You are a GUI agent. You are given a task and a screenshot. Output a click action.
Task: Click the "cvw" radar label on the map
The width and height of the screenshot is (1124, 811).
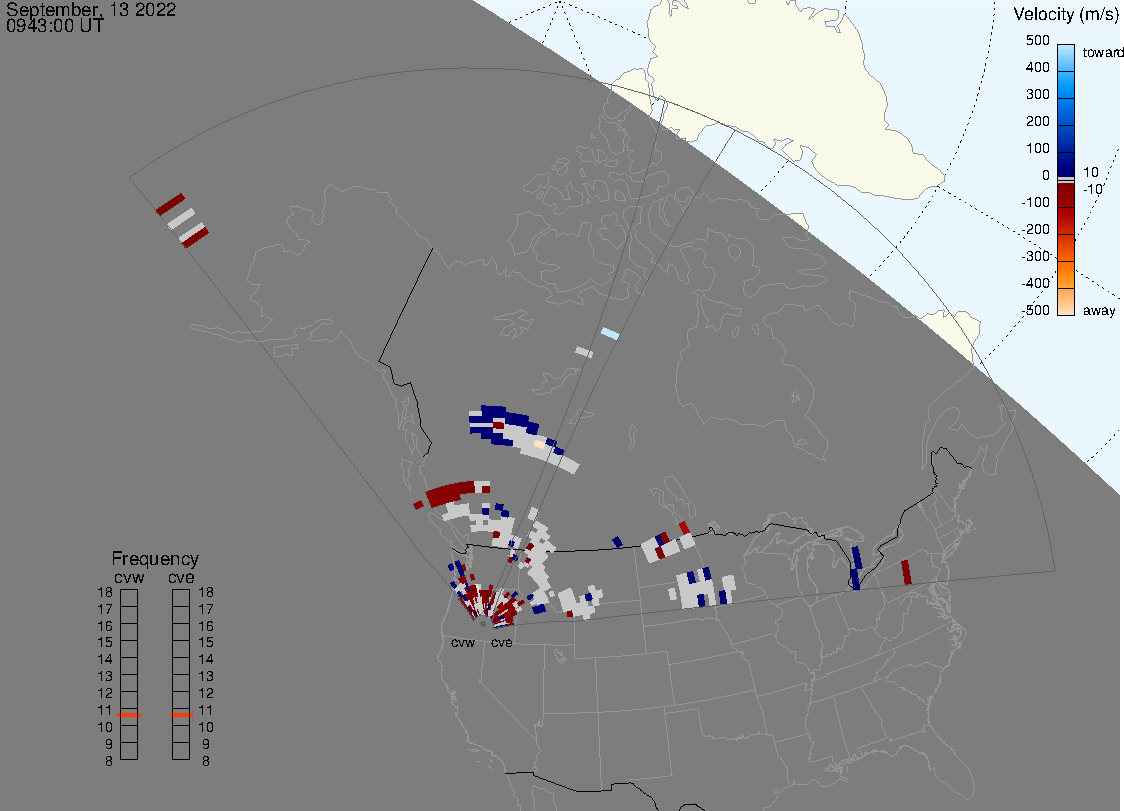463,643
